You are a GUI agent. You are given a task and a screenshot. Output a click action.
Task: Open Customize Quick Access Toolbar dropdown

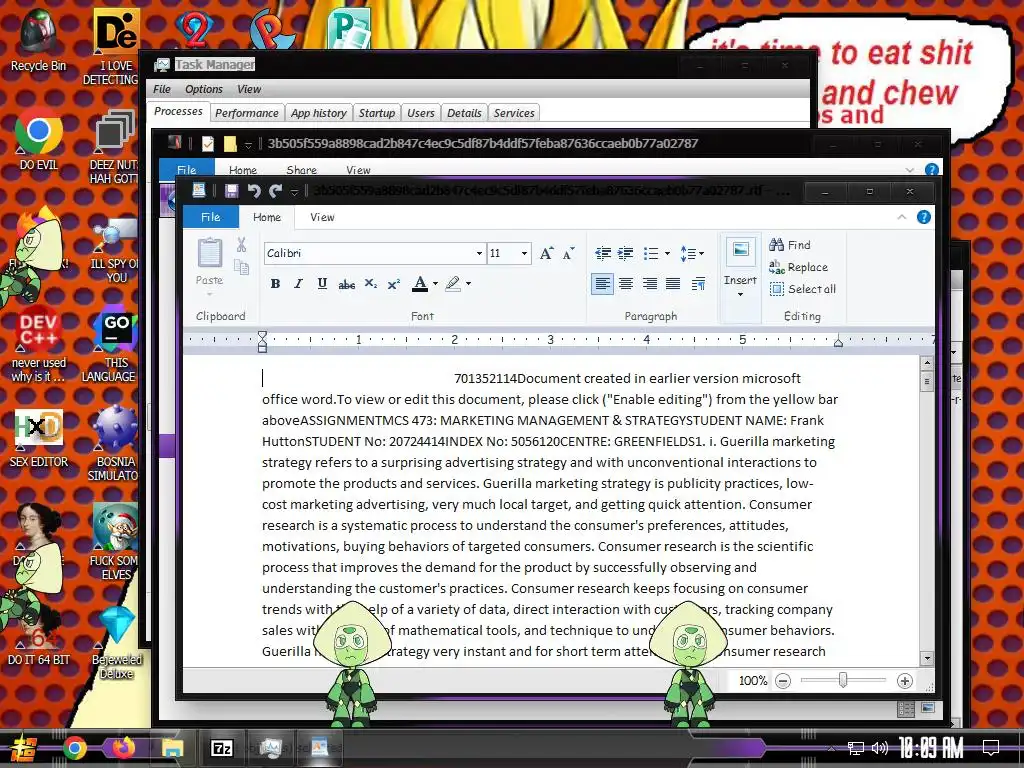click(x=295, y=191)
